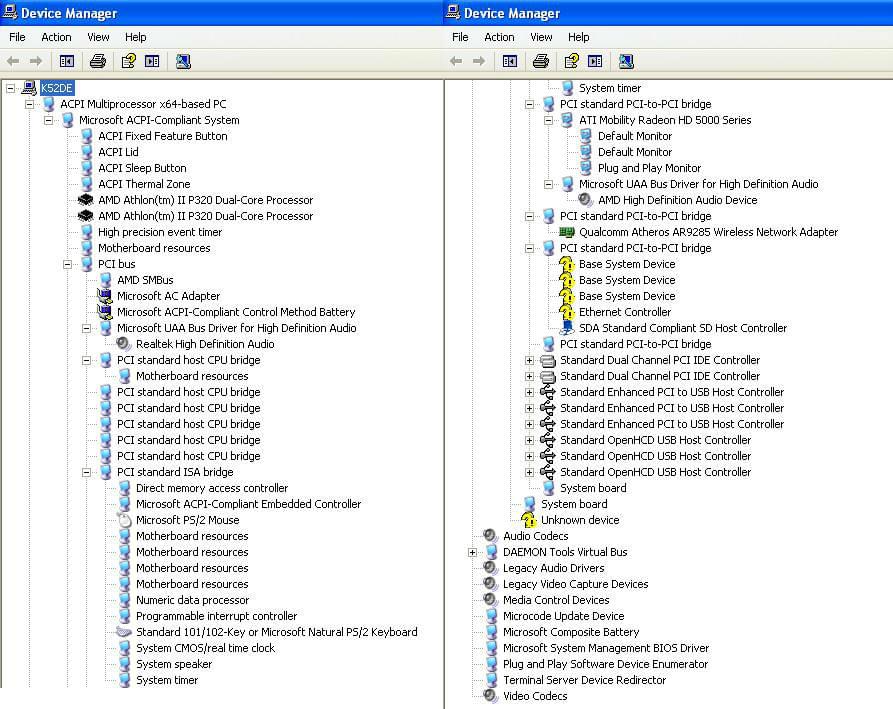Select the ACPI Lid entry

(118, 152)
